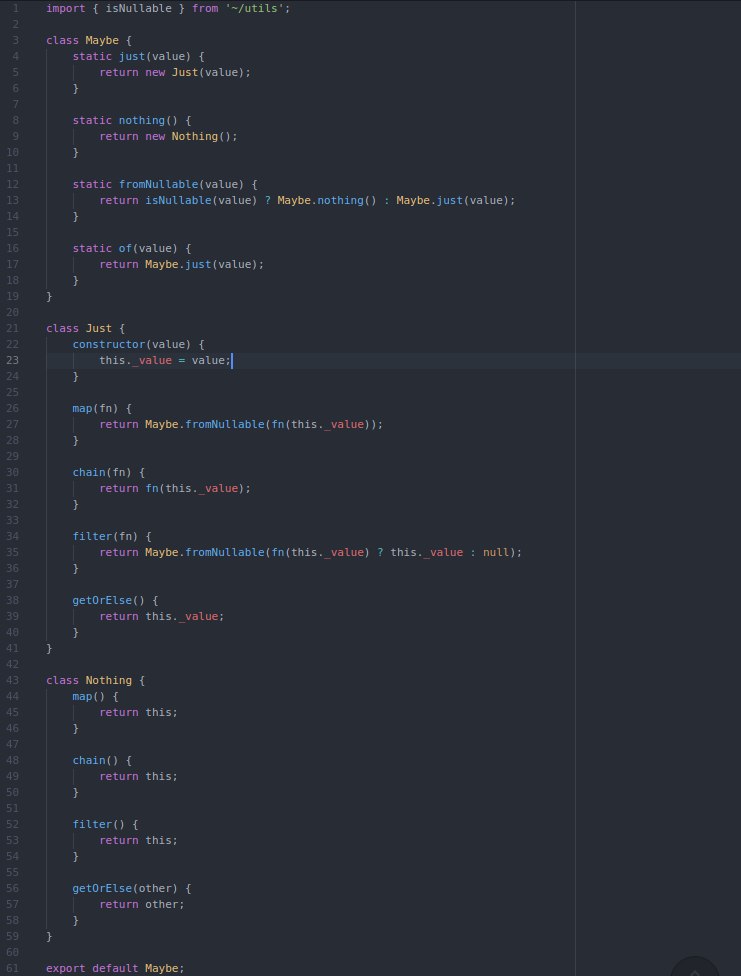Click line number 12 in the gutter
Viewport: 741px width, 976px height.
[12, 184]
